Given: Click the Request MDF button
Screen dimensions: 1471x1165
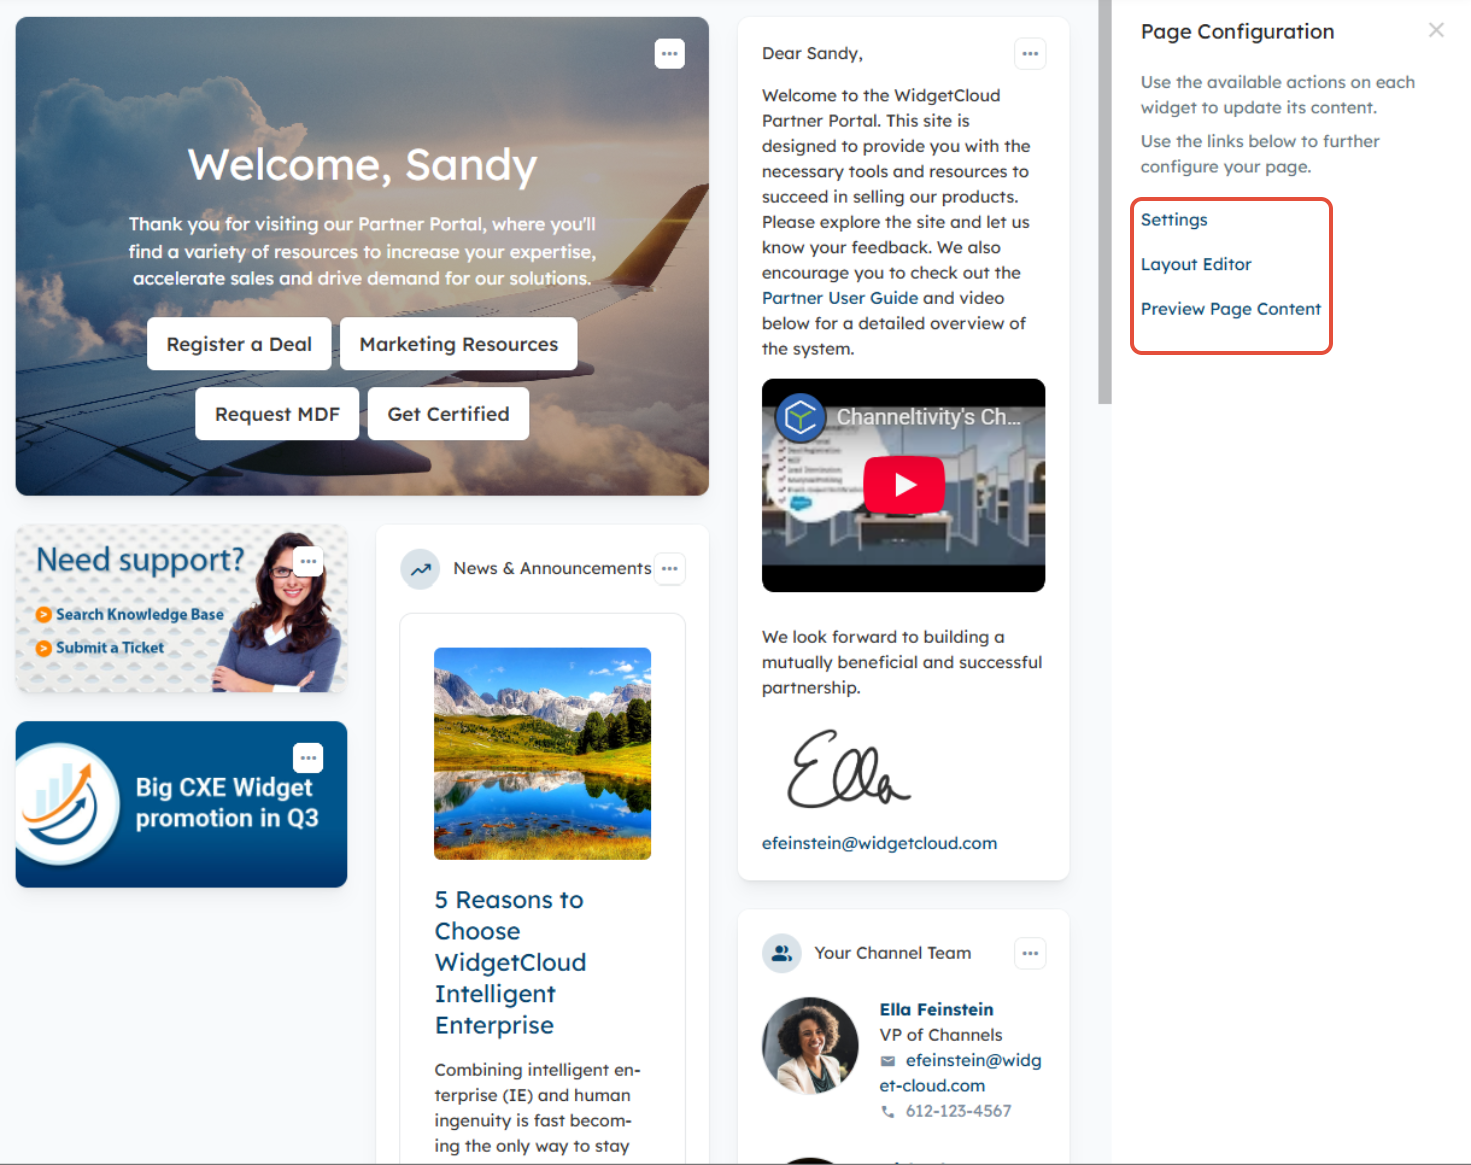Looking at the screenshot, I should click(277, 414).
